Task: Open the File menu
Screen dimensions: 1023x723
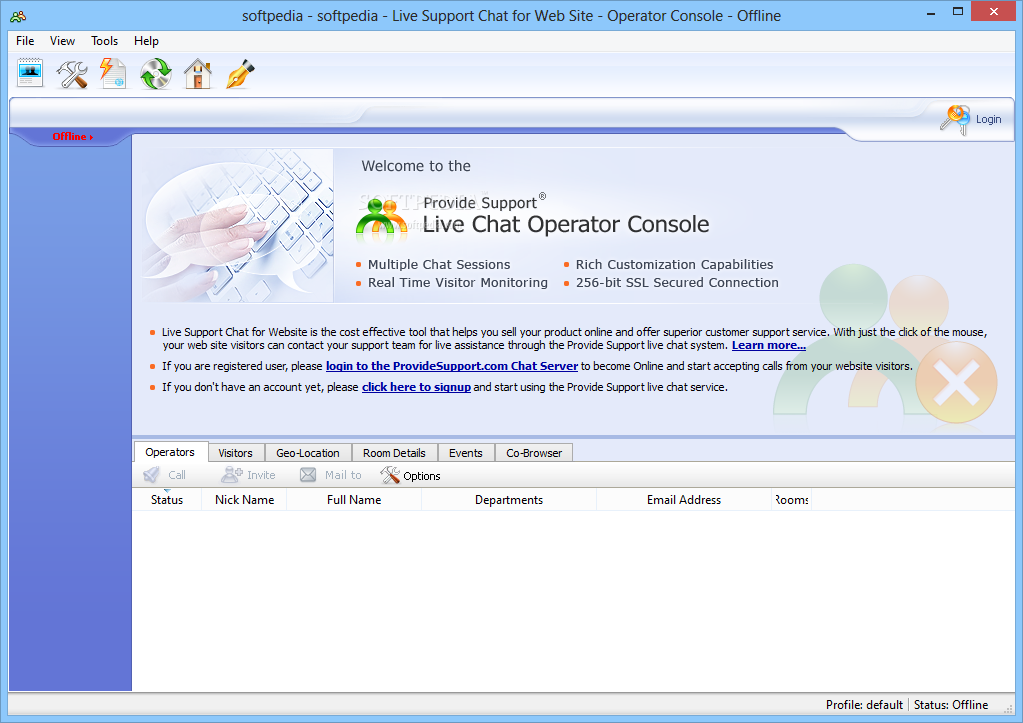Action: [x=25, y=40]
